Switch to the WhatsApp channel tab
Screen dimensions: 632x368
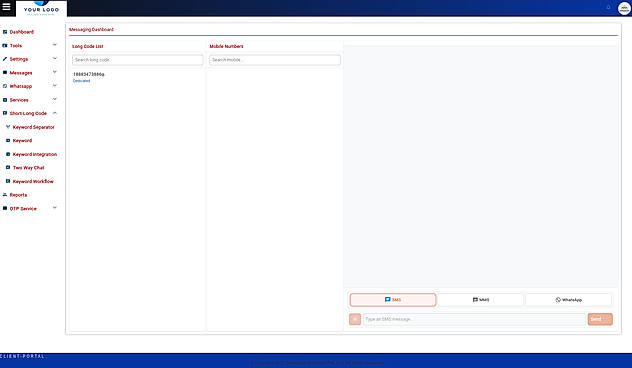(568, 300)
